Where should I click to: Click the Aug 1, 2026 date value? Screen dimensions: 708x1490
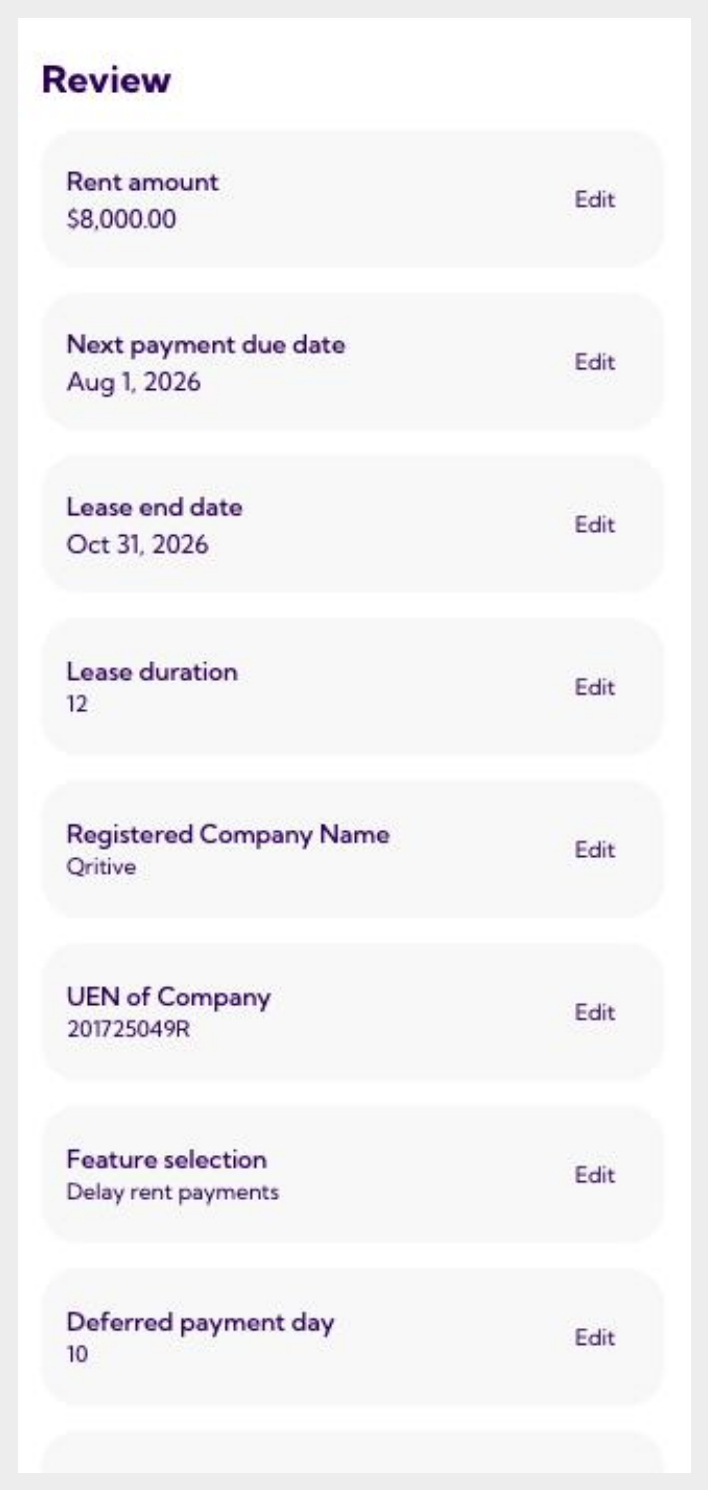tap(132, 380)
